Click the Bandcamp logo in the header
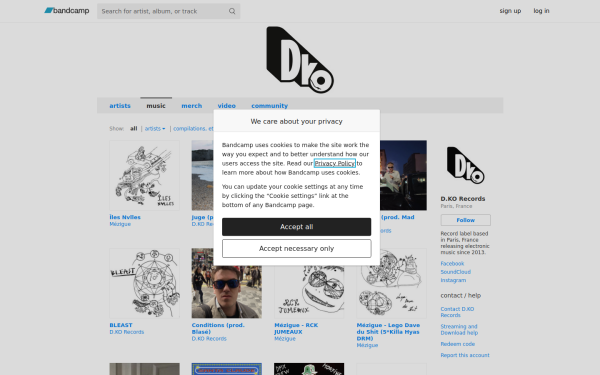The image size is (600, 375). (67, 11)
